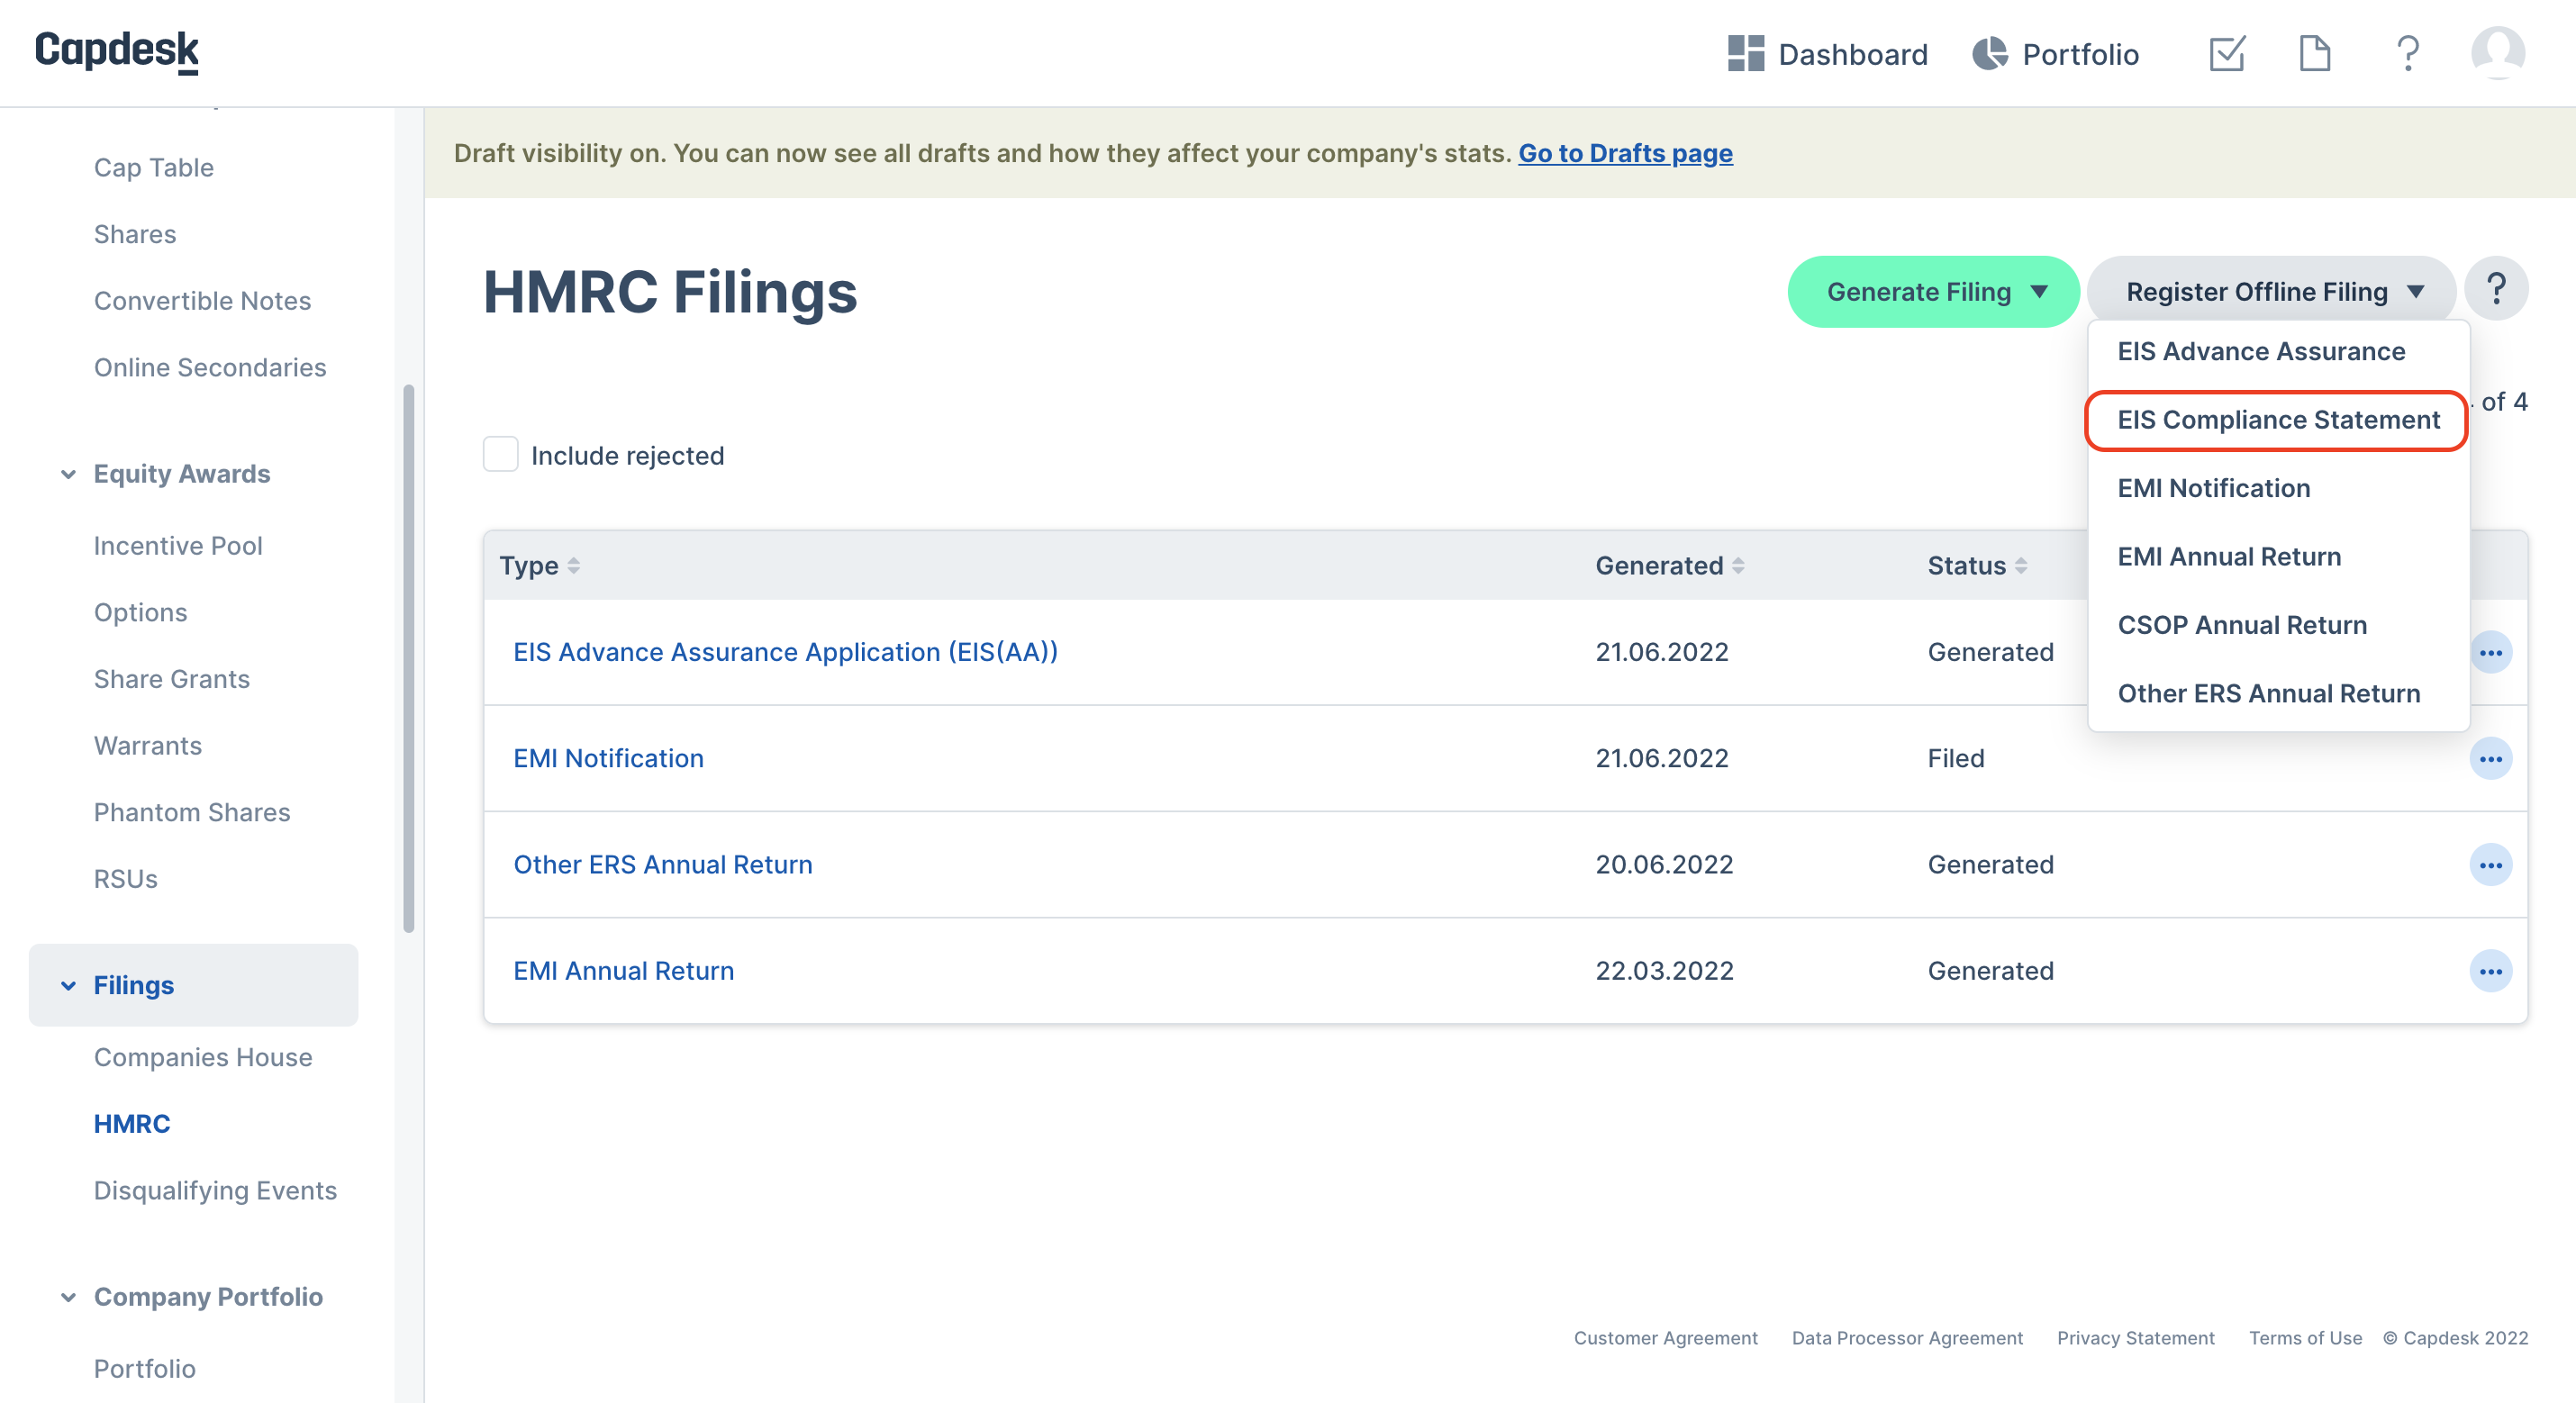Tick the Include rejected checkbox
The width and height of the screenshot is (2576, 1403).
(x=500, y=454)
